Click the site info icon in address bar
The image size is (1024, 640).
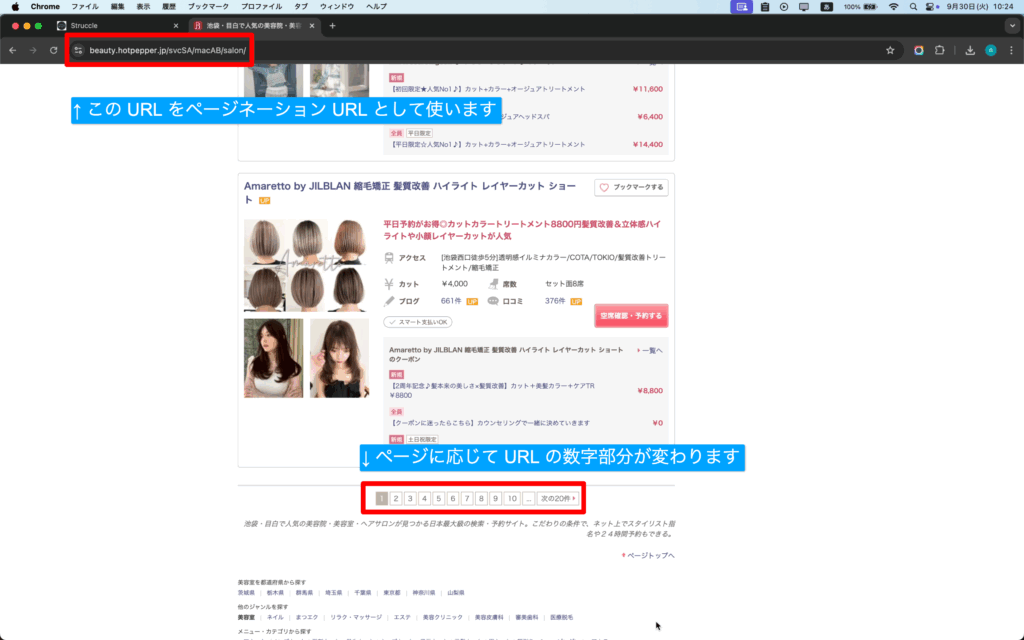78,50
